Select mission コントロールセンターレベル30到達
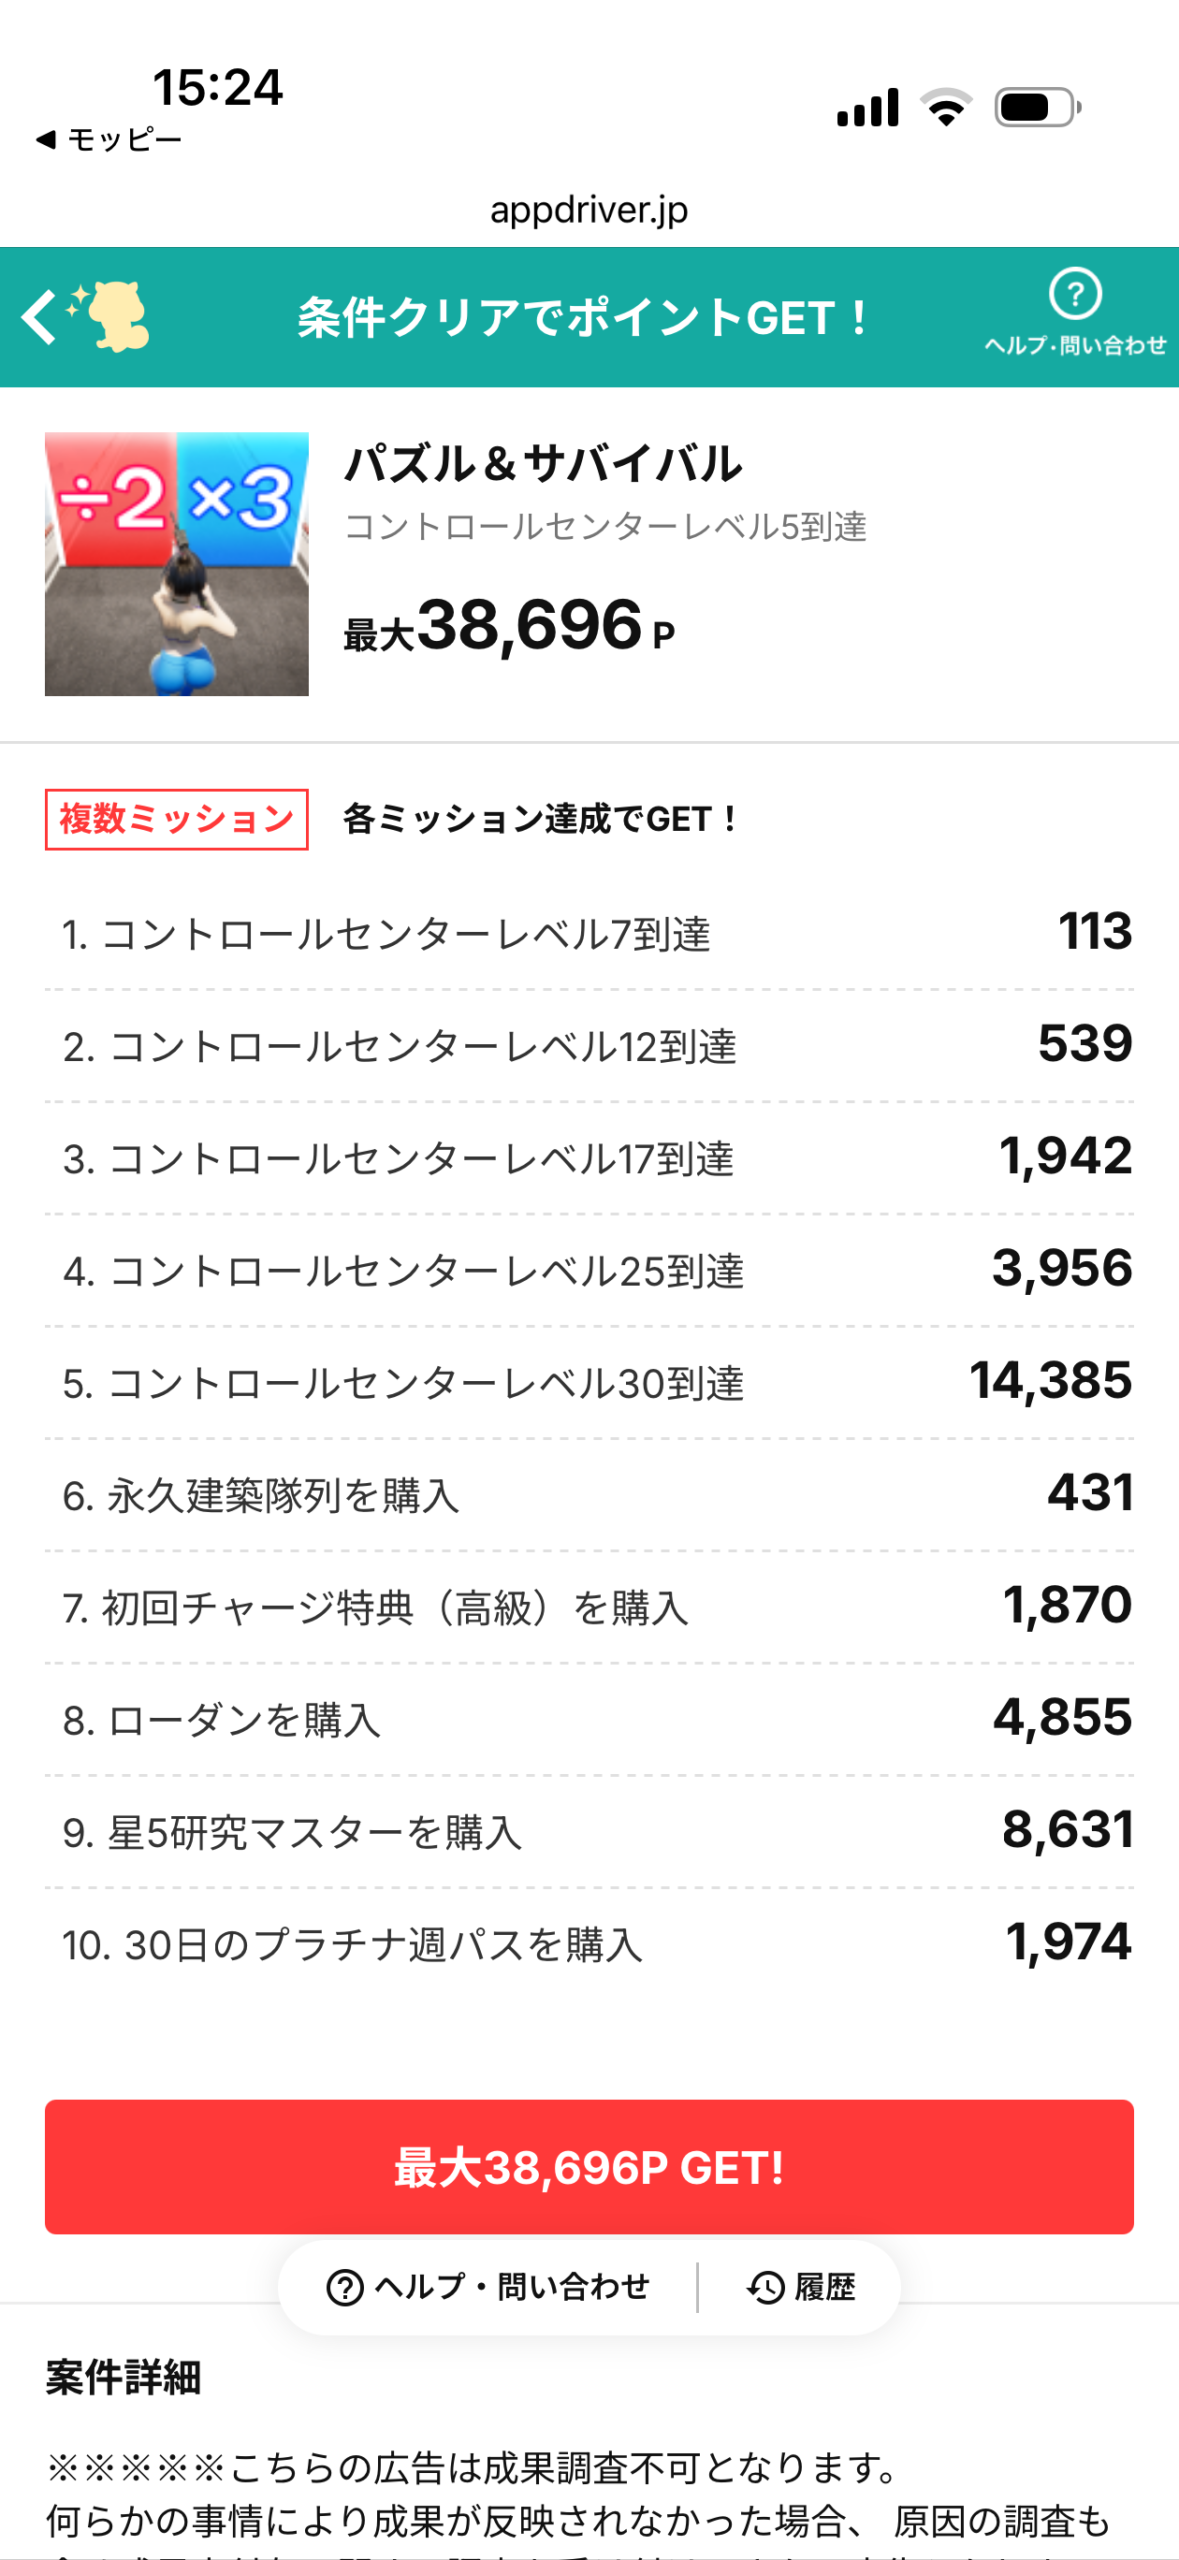Screen dimensions: 1179x2560 (403, 1383)
